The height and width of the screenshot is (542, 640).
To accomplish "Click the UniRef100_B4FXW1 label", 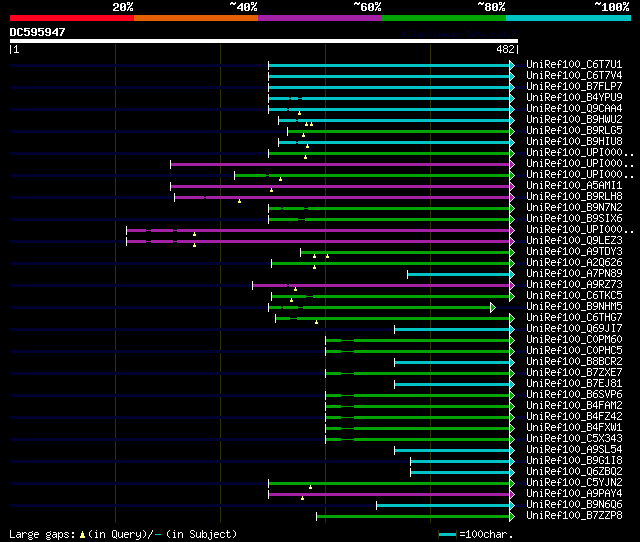I will click(574, 428).
